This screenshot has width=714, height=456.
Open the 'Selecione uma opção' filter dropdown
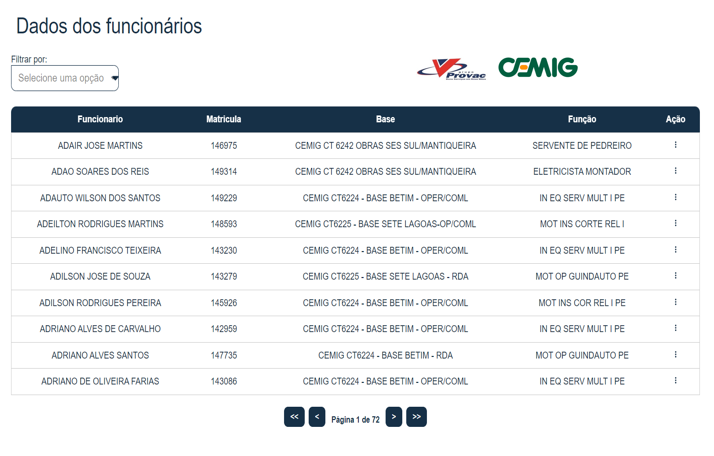(65, 78)
